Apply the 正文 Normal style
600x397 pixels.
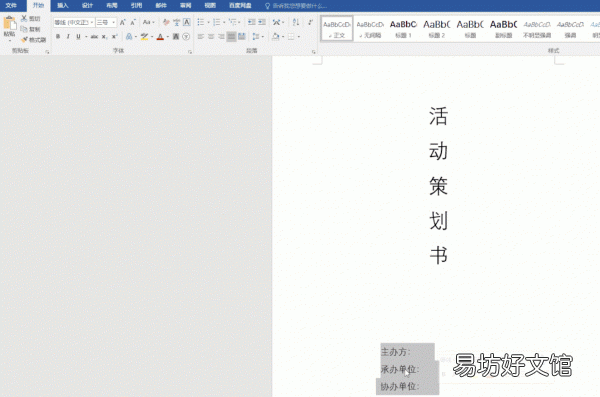click(337, 28)
